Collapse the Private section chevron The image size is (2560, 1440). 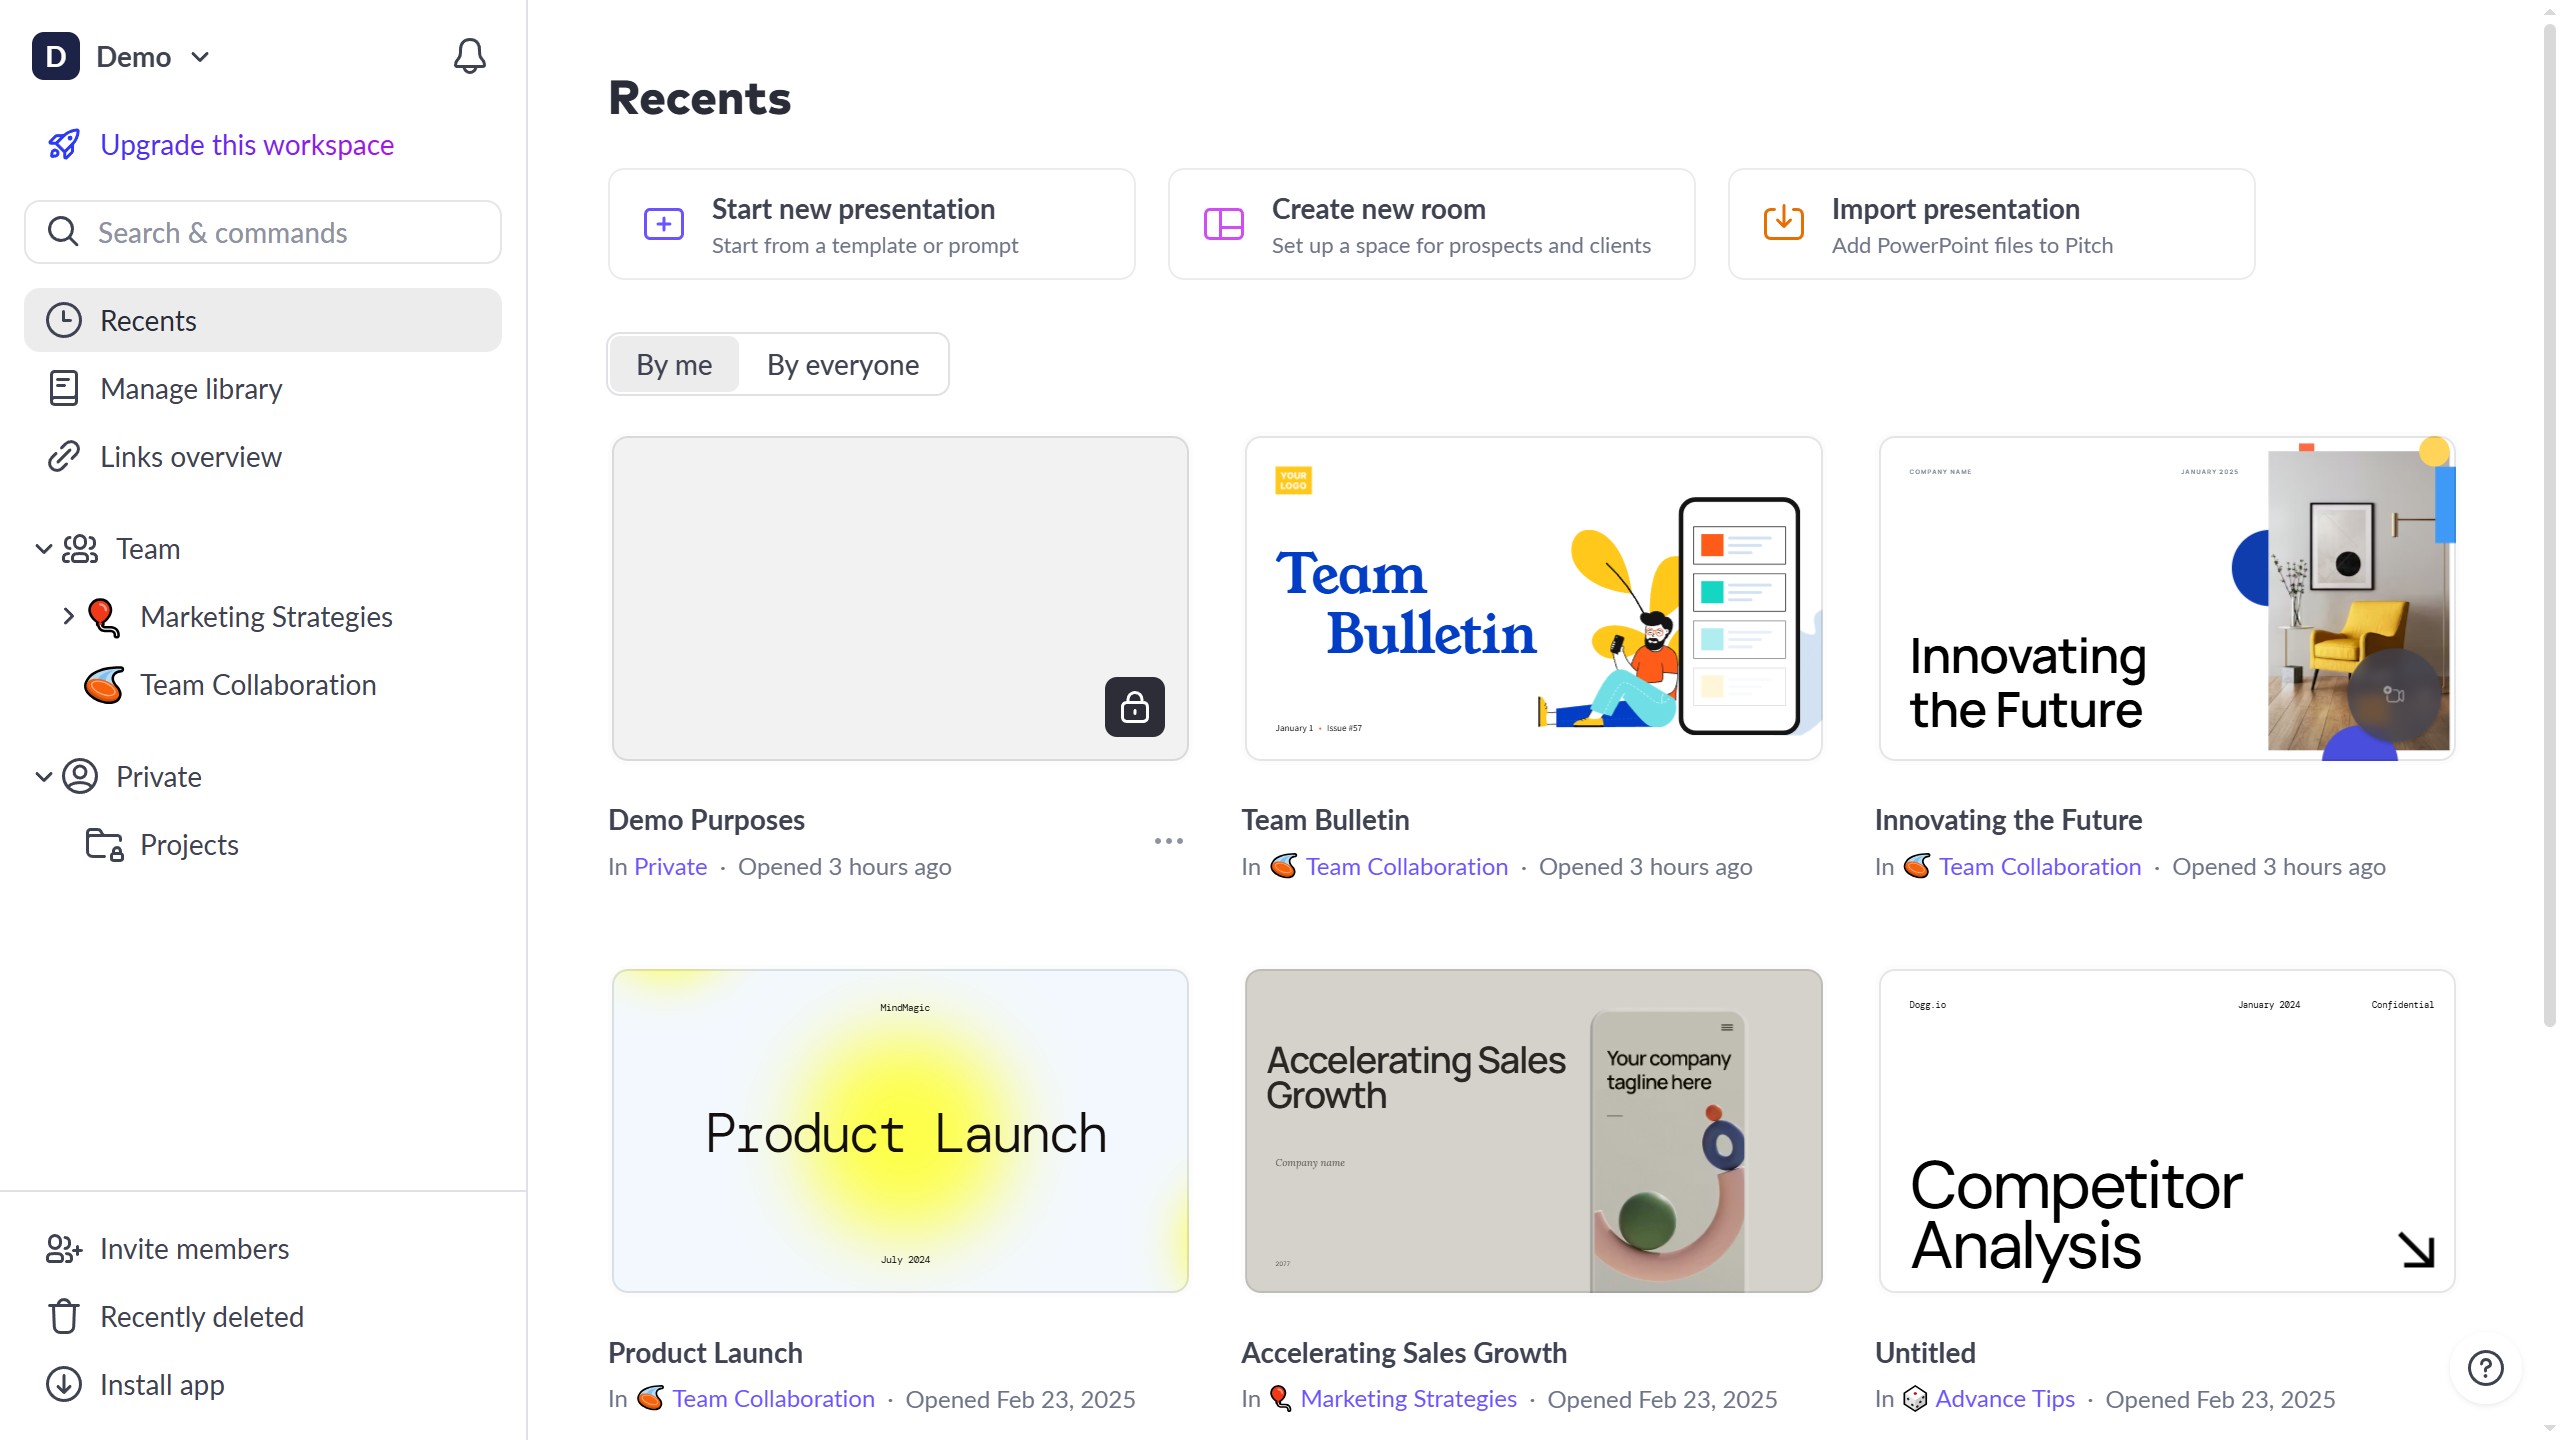[43, 777]
